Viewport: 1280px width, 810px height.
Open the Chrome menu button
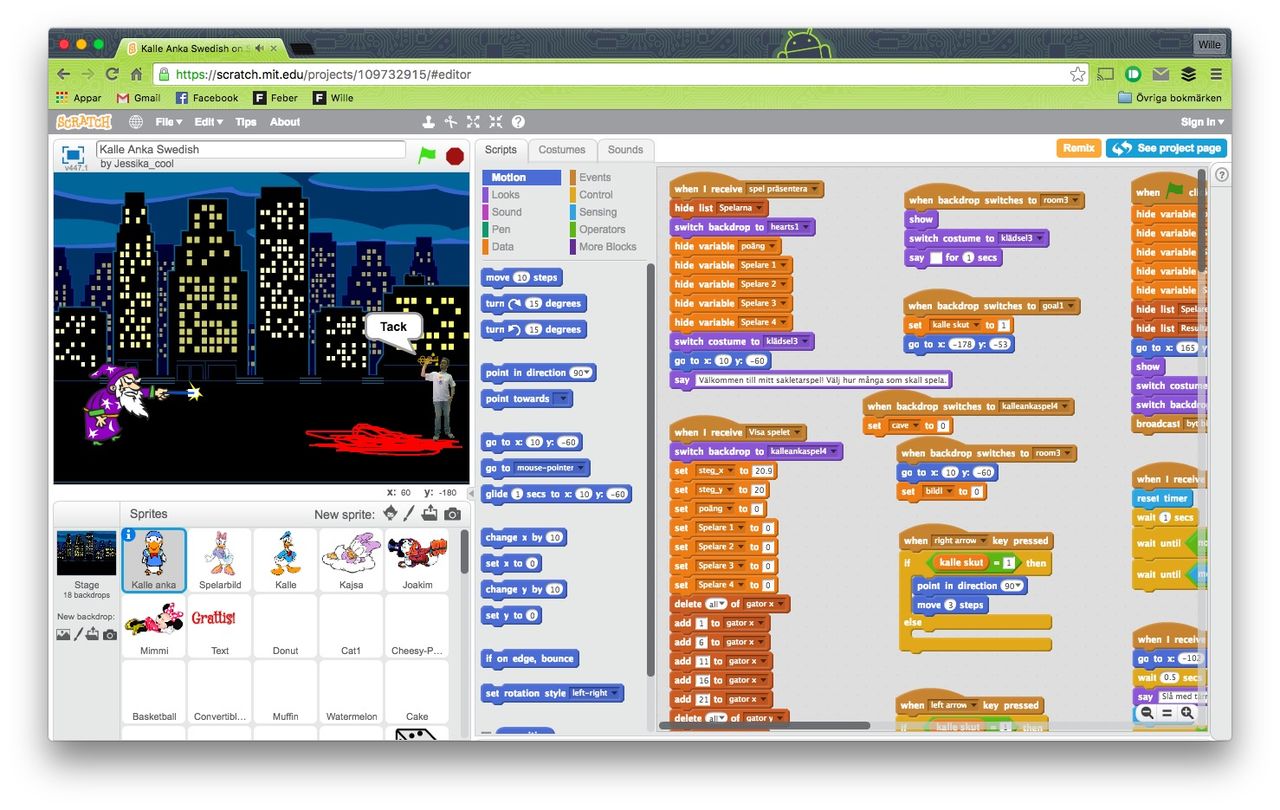(x=1216, y=74)
